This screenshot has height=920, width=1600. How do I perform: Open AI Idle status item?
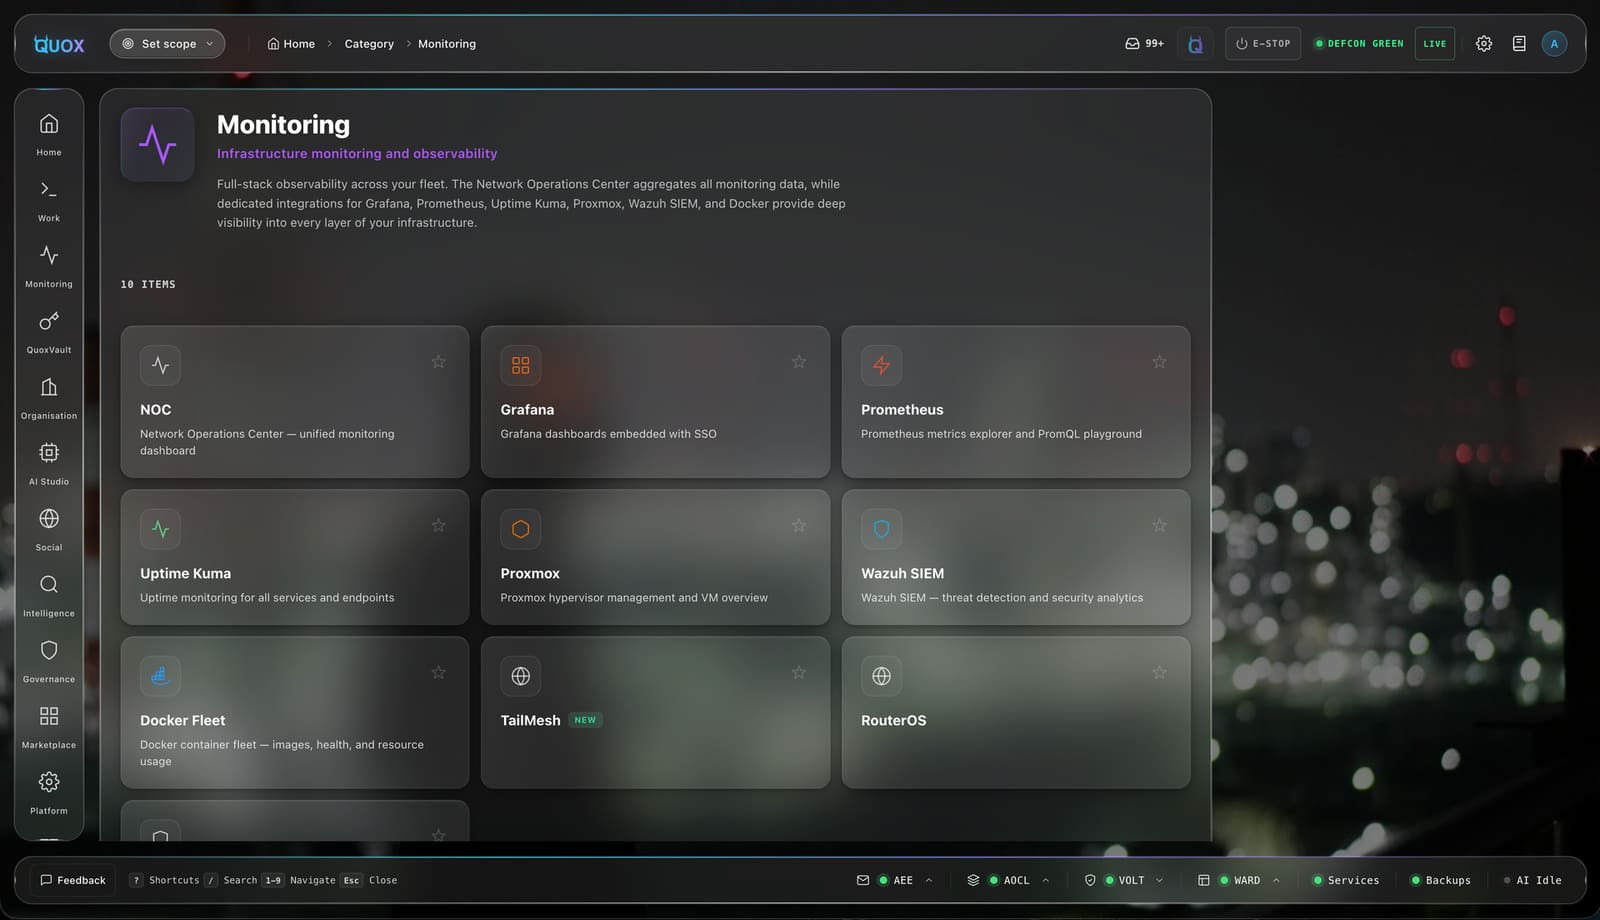tap(1533, 881)
